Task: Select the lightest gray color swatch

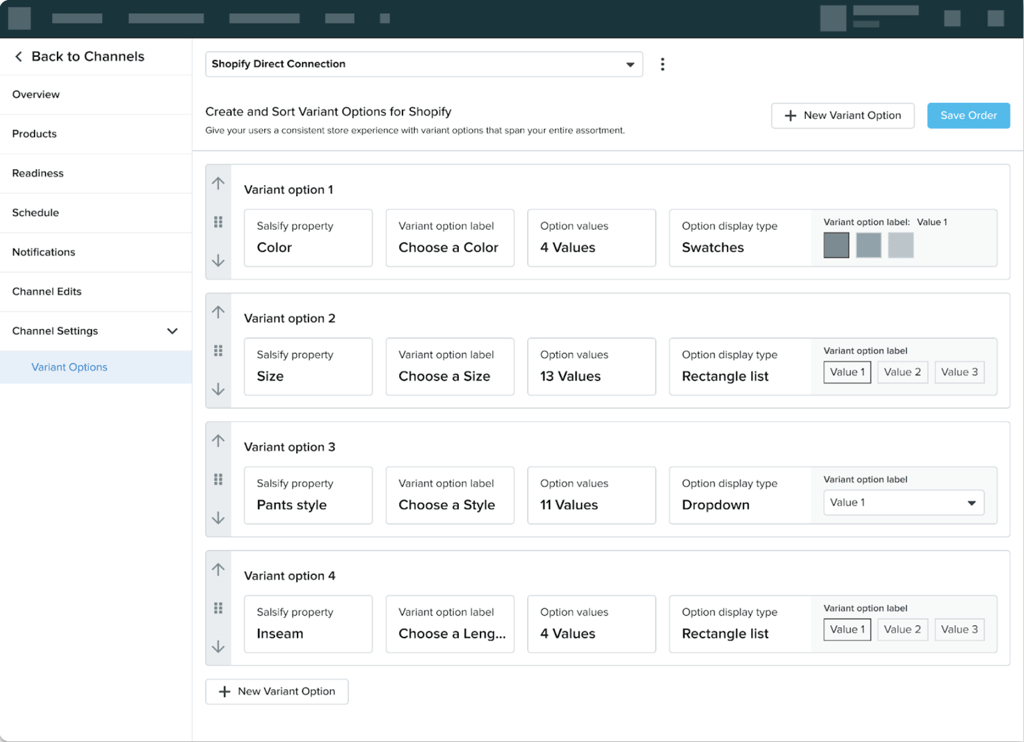Action: [901, 246]
